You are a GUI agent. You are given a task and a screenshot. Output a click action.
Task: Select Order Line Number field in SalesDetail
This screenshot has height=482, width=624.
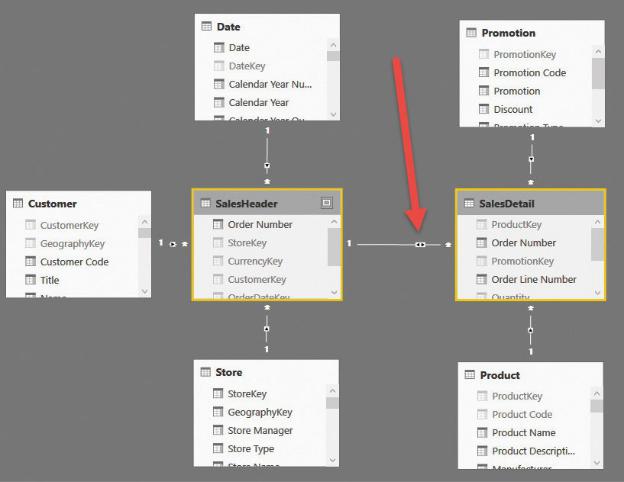point(533,280)
